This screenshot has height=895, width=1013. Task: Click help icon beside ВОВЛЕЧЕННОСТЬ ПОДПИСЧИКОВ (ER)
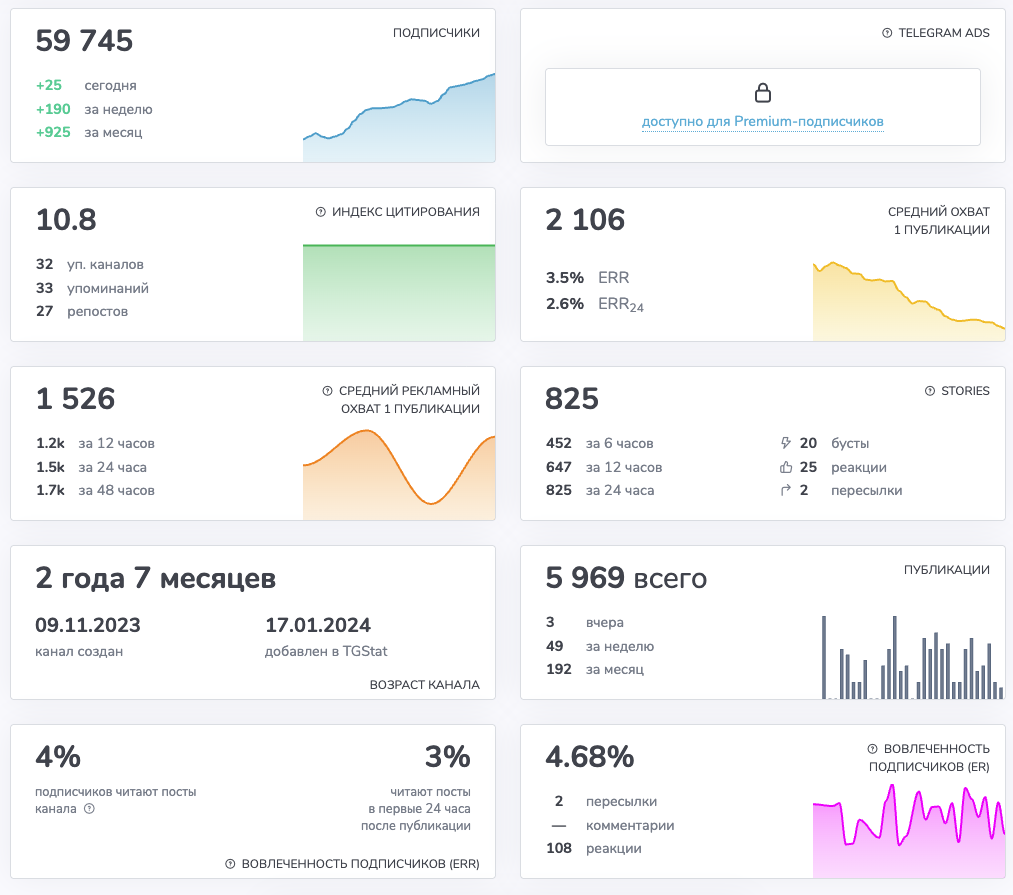[x=872, y=749]
